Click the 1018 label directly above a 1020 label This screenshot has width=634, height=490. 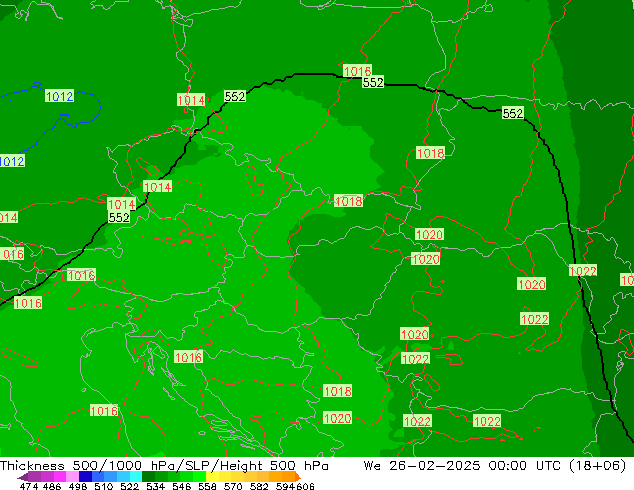pos(338,391)
